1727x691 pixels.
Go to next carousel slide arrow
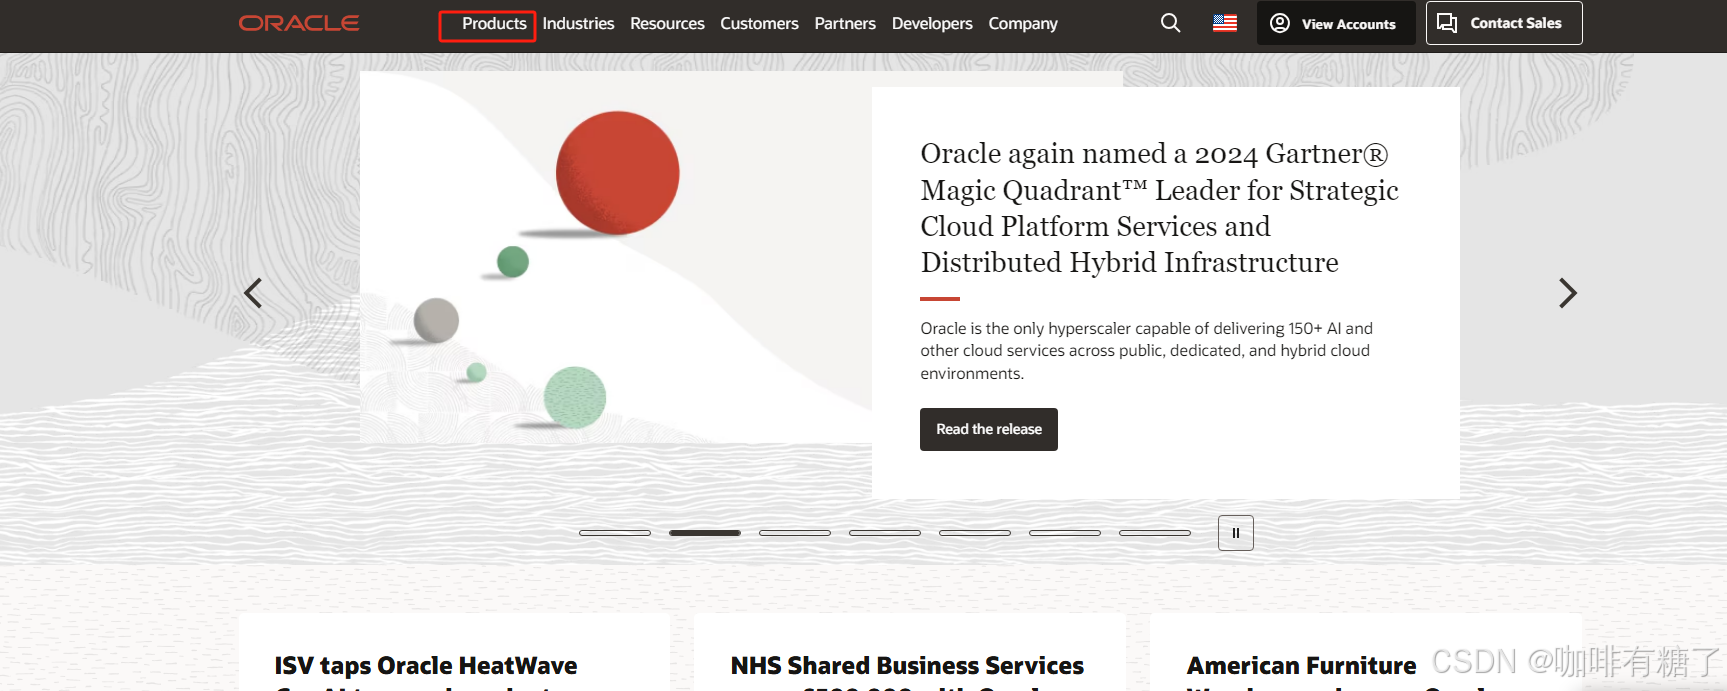tap(1568, 293)
